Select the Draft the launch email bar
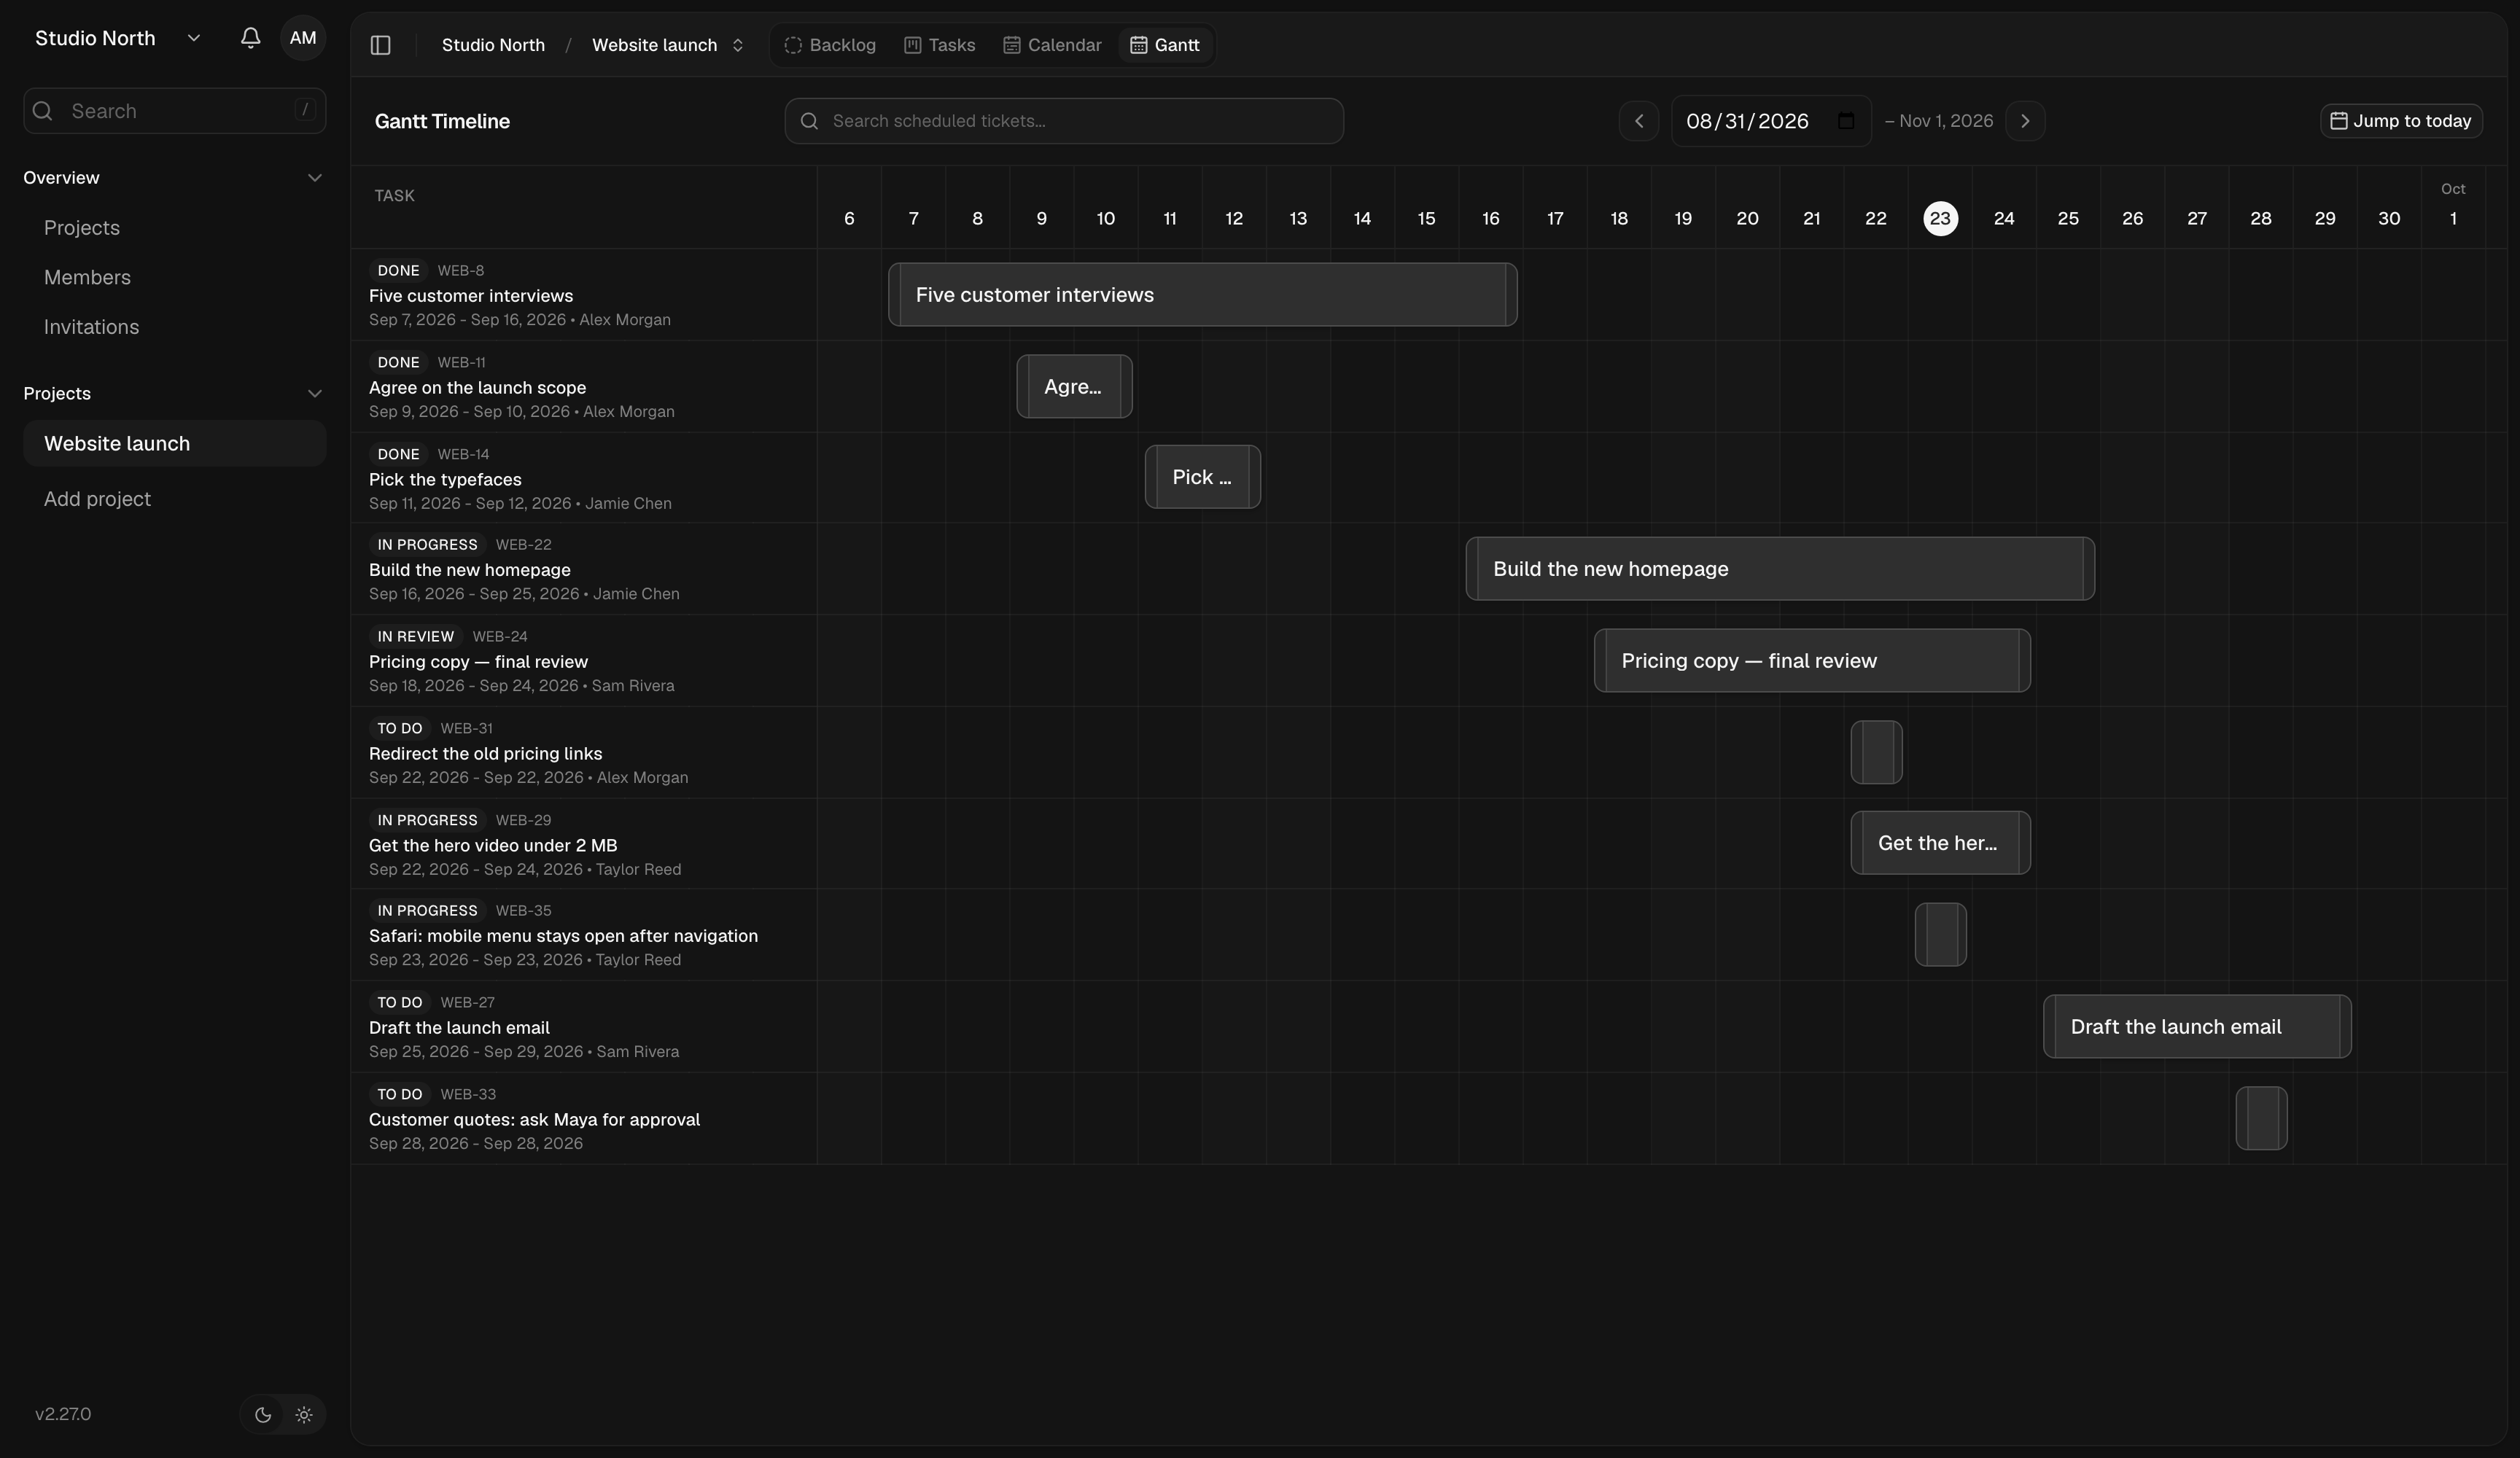Viewport: 2520px width, 1458px height. 2197,1027
